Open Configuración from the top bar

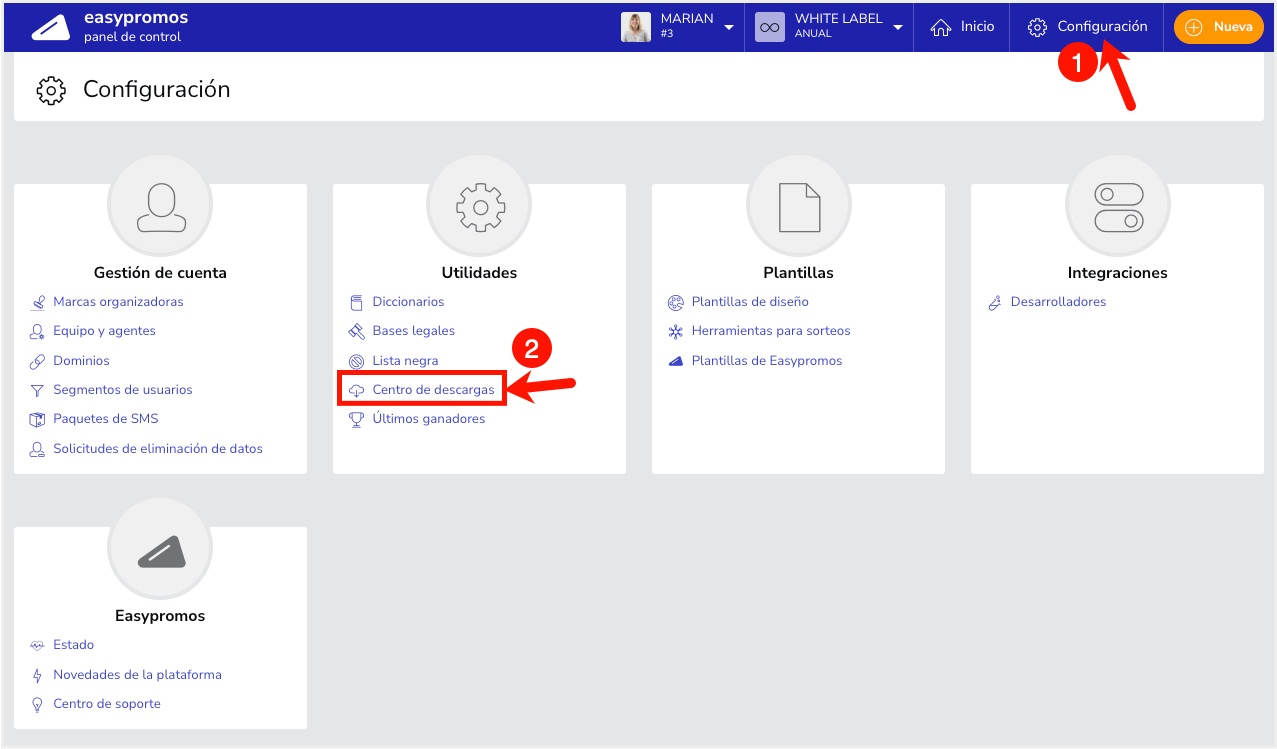[x=1087, y=27]
